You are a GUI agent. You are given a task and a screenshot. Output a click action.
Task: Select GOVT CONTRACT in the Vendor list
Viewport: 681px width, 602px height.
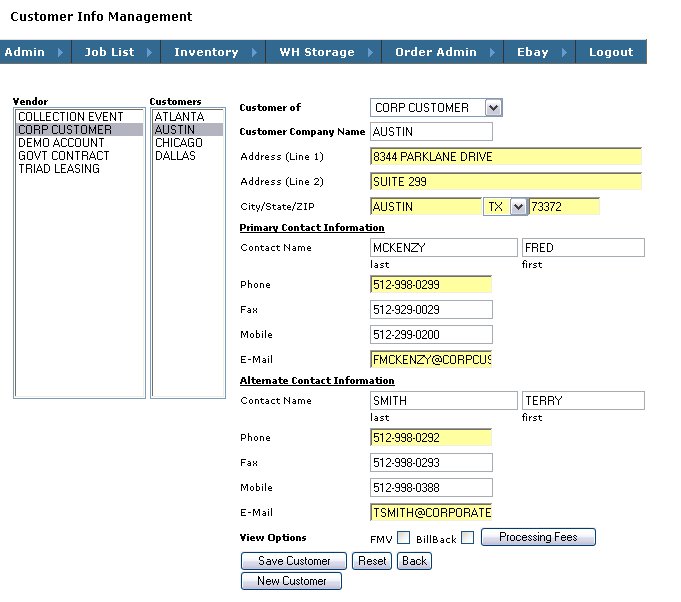(79, 155)
